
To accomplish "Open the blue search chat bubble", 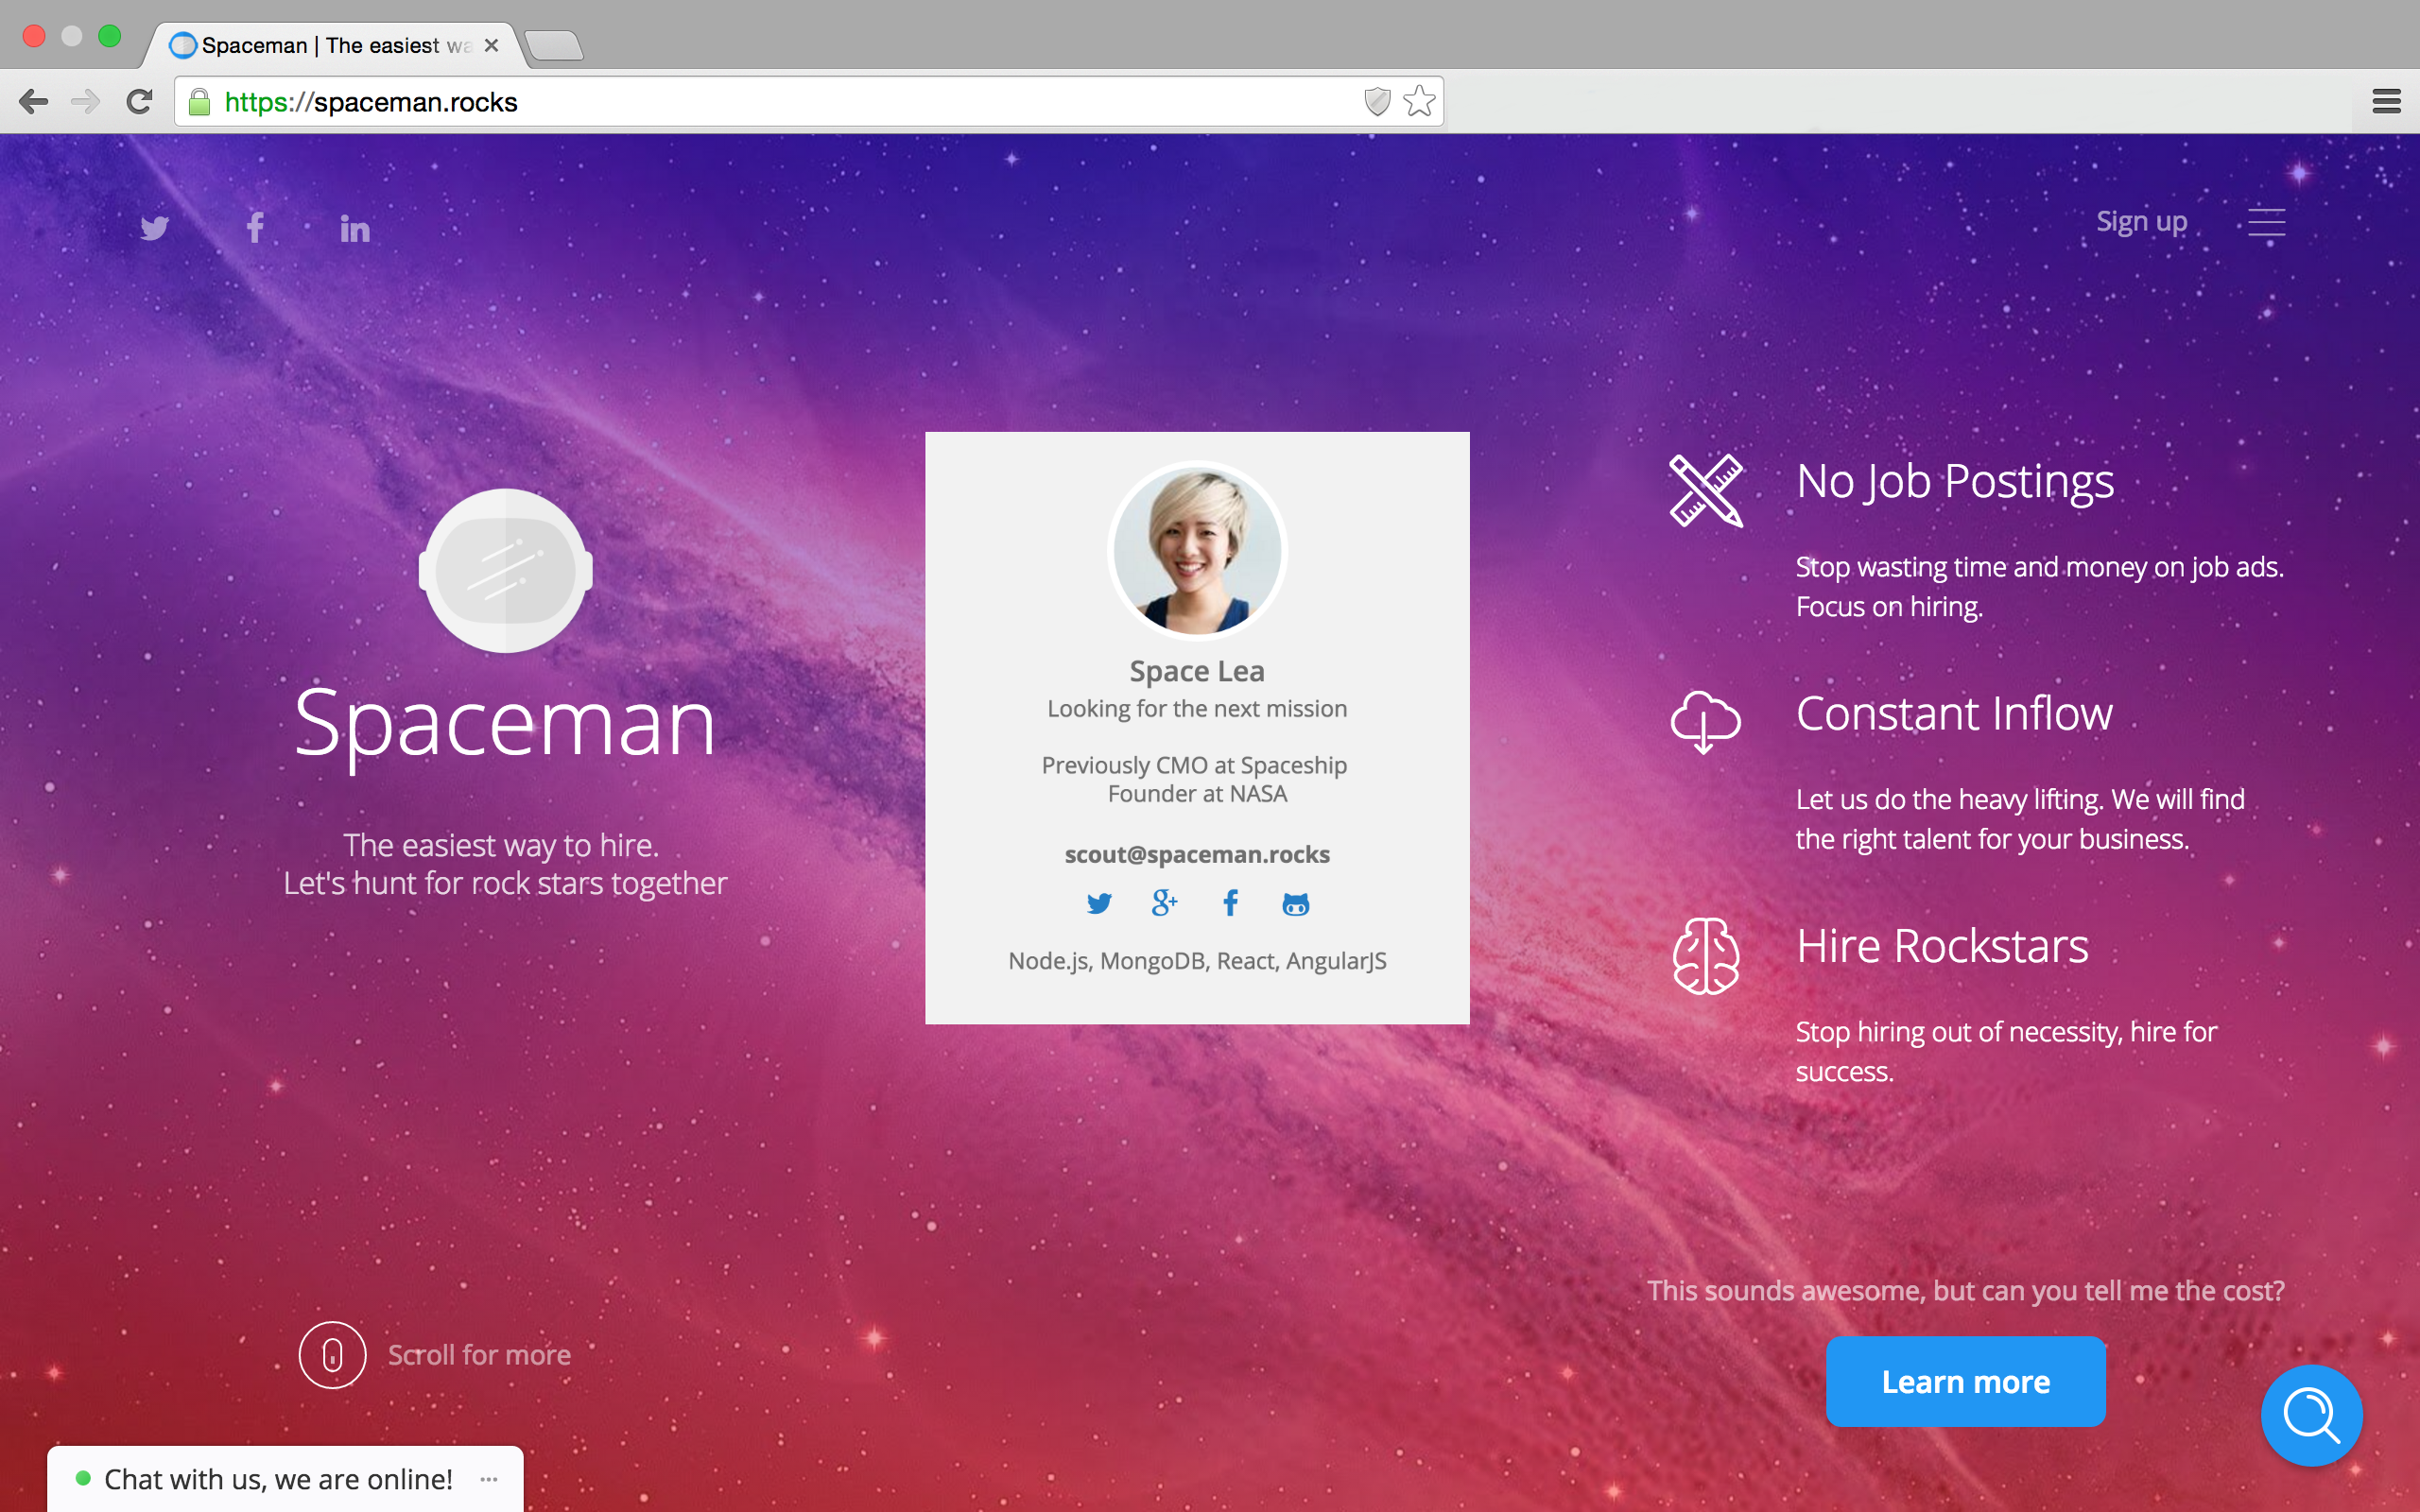I will tap(2311, 1415).
